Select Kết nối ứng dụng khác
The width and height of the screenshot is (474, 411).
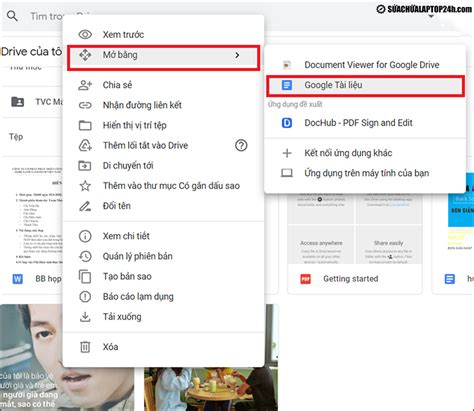click(365, 153)
